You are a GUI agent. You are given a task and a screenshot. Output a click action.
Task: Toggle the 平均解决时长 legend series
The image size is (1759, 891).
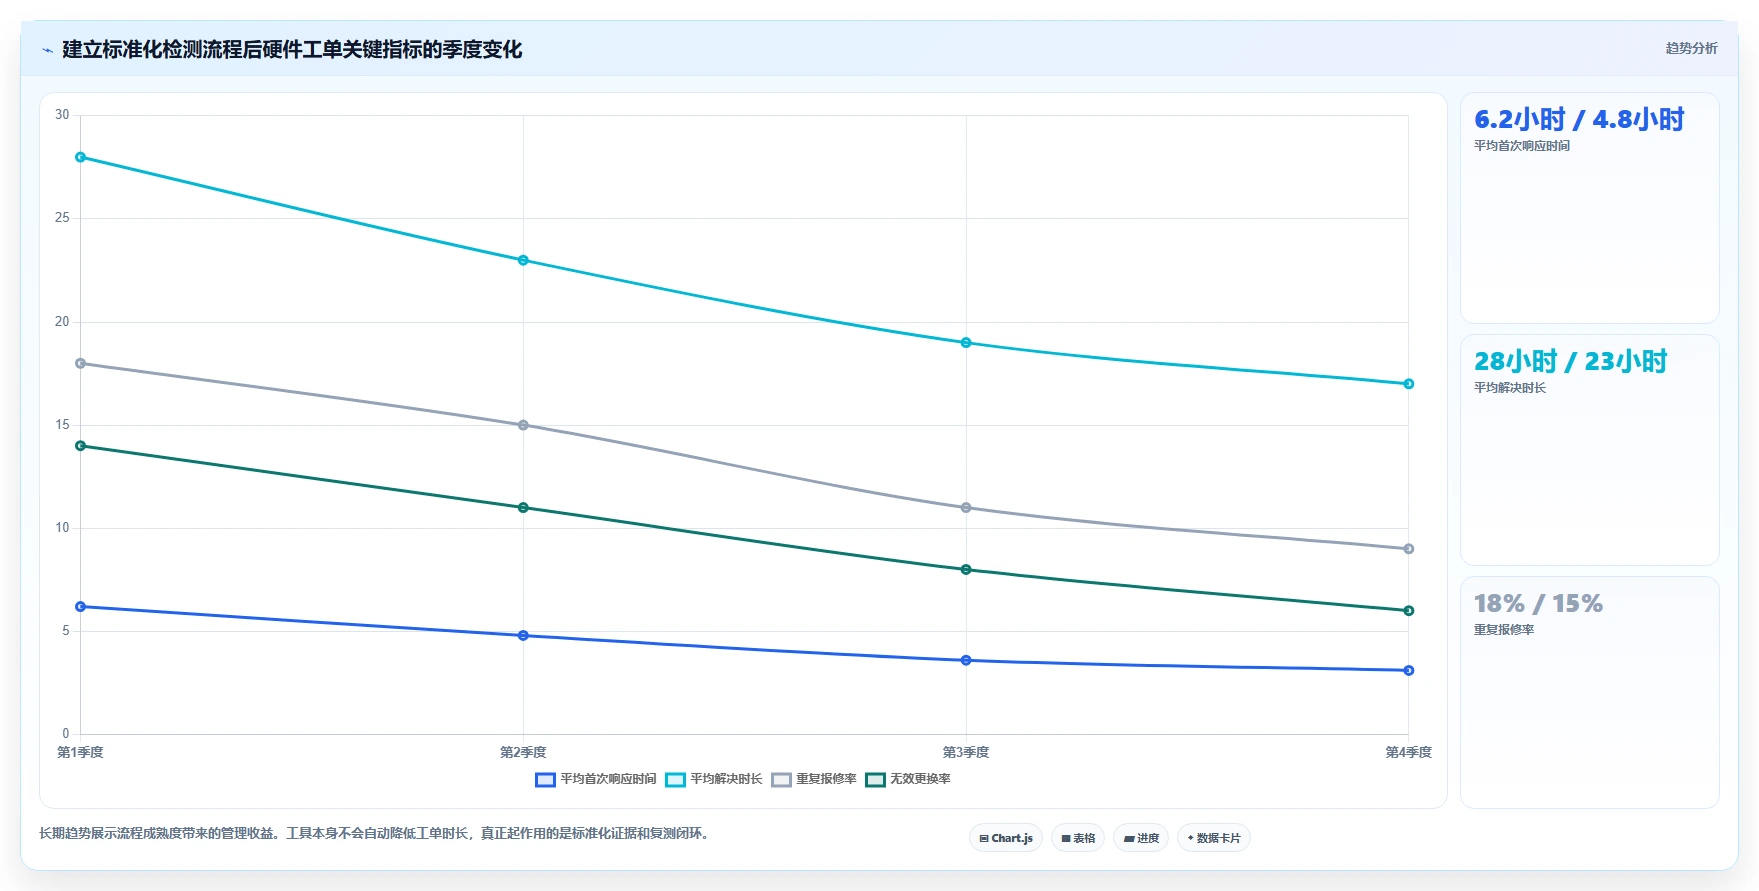click(x=714, y=779)
